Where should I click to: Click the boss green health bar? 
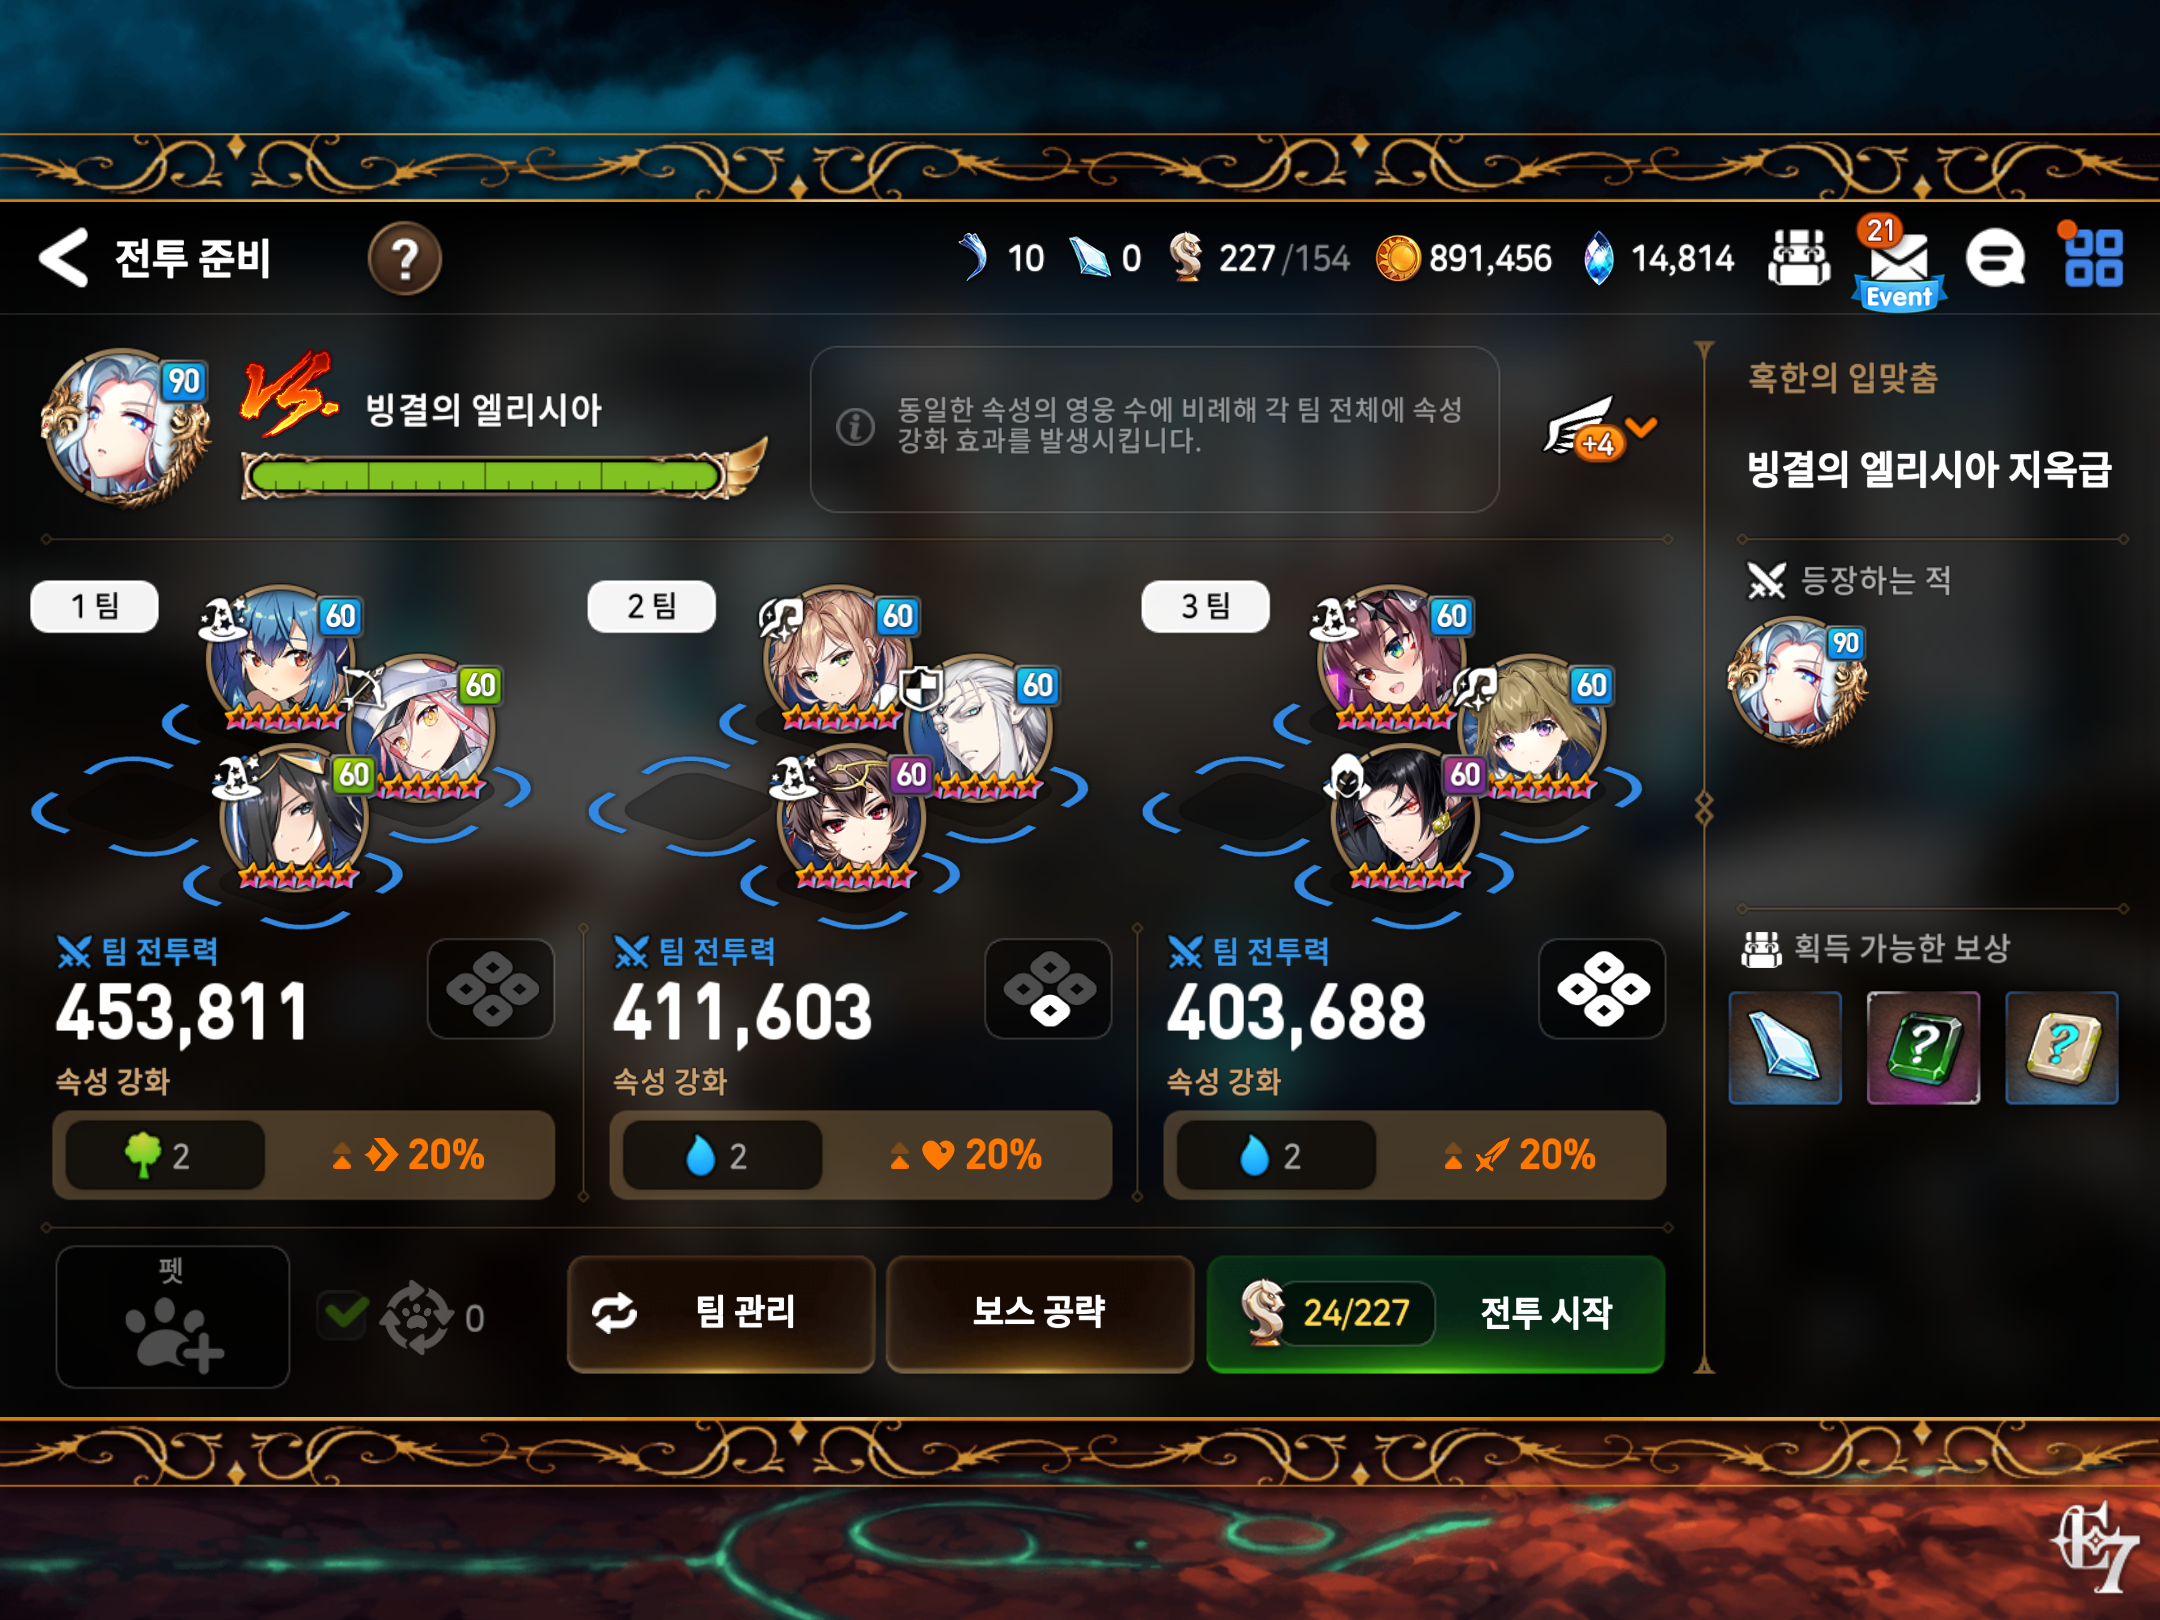(486, 476)
